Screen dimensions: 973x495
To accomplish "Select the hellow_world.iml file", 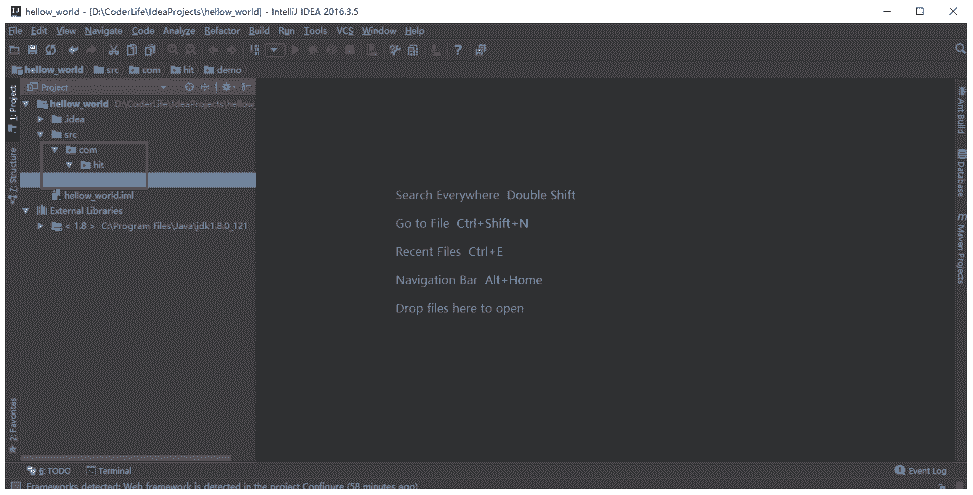I will (98, 196).
